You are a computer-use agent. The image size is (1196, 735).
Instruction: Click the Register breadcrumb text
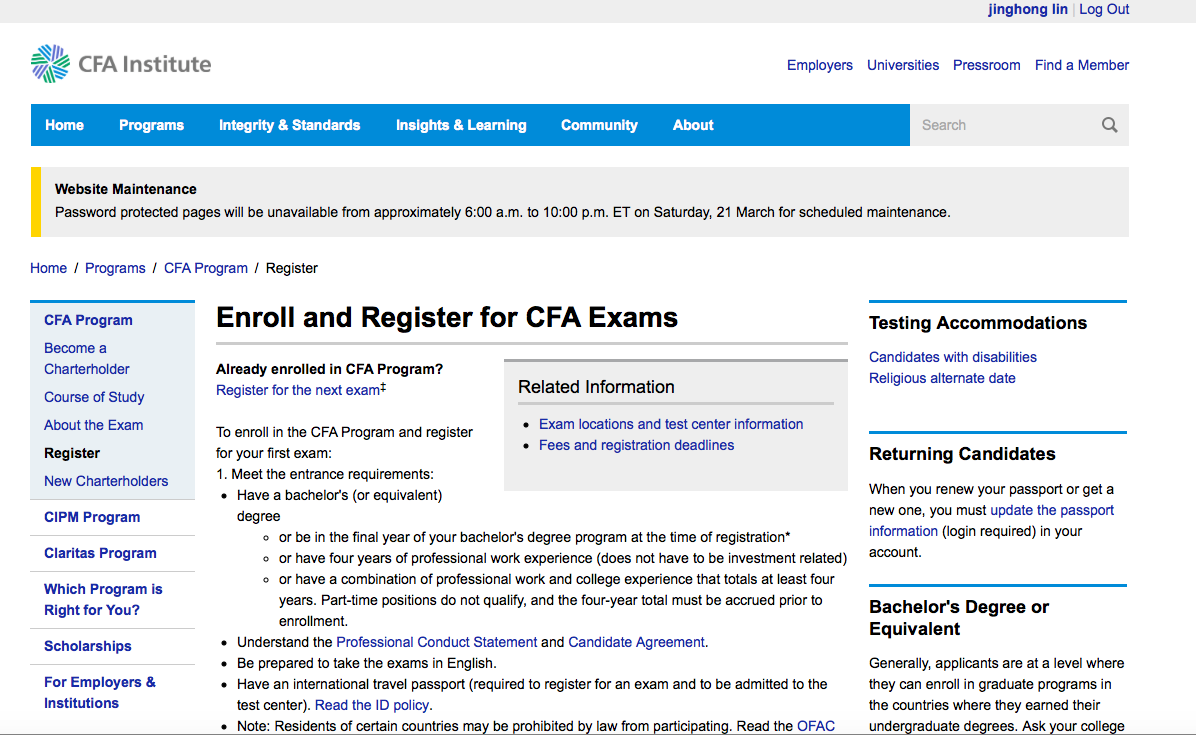(291, 268)
